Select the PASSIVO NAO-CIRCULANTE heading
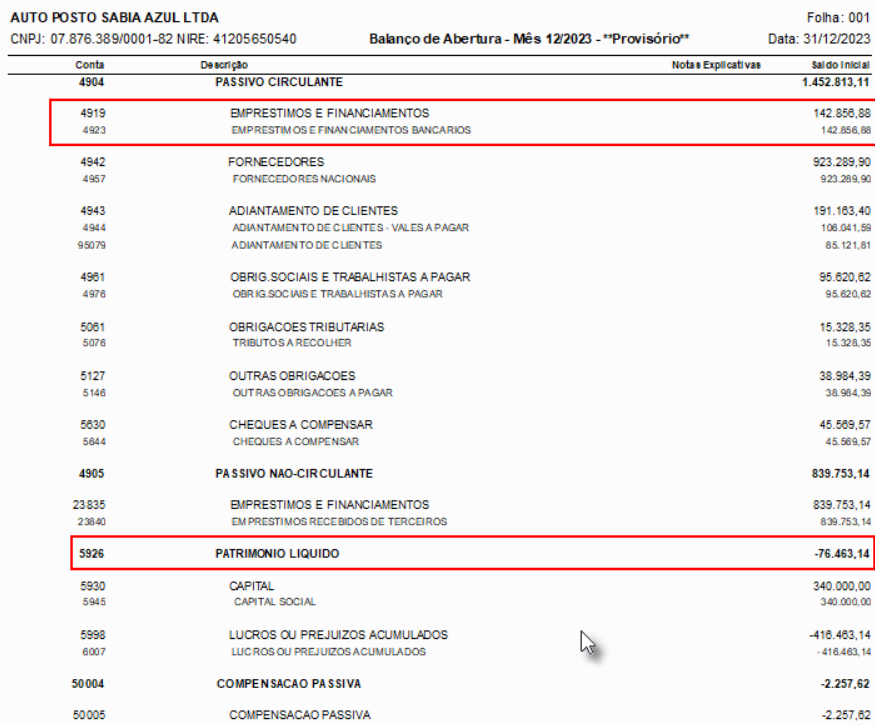 pos(294,474)
